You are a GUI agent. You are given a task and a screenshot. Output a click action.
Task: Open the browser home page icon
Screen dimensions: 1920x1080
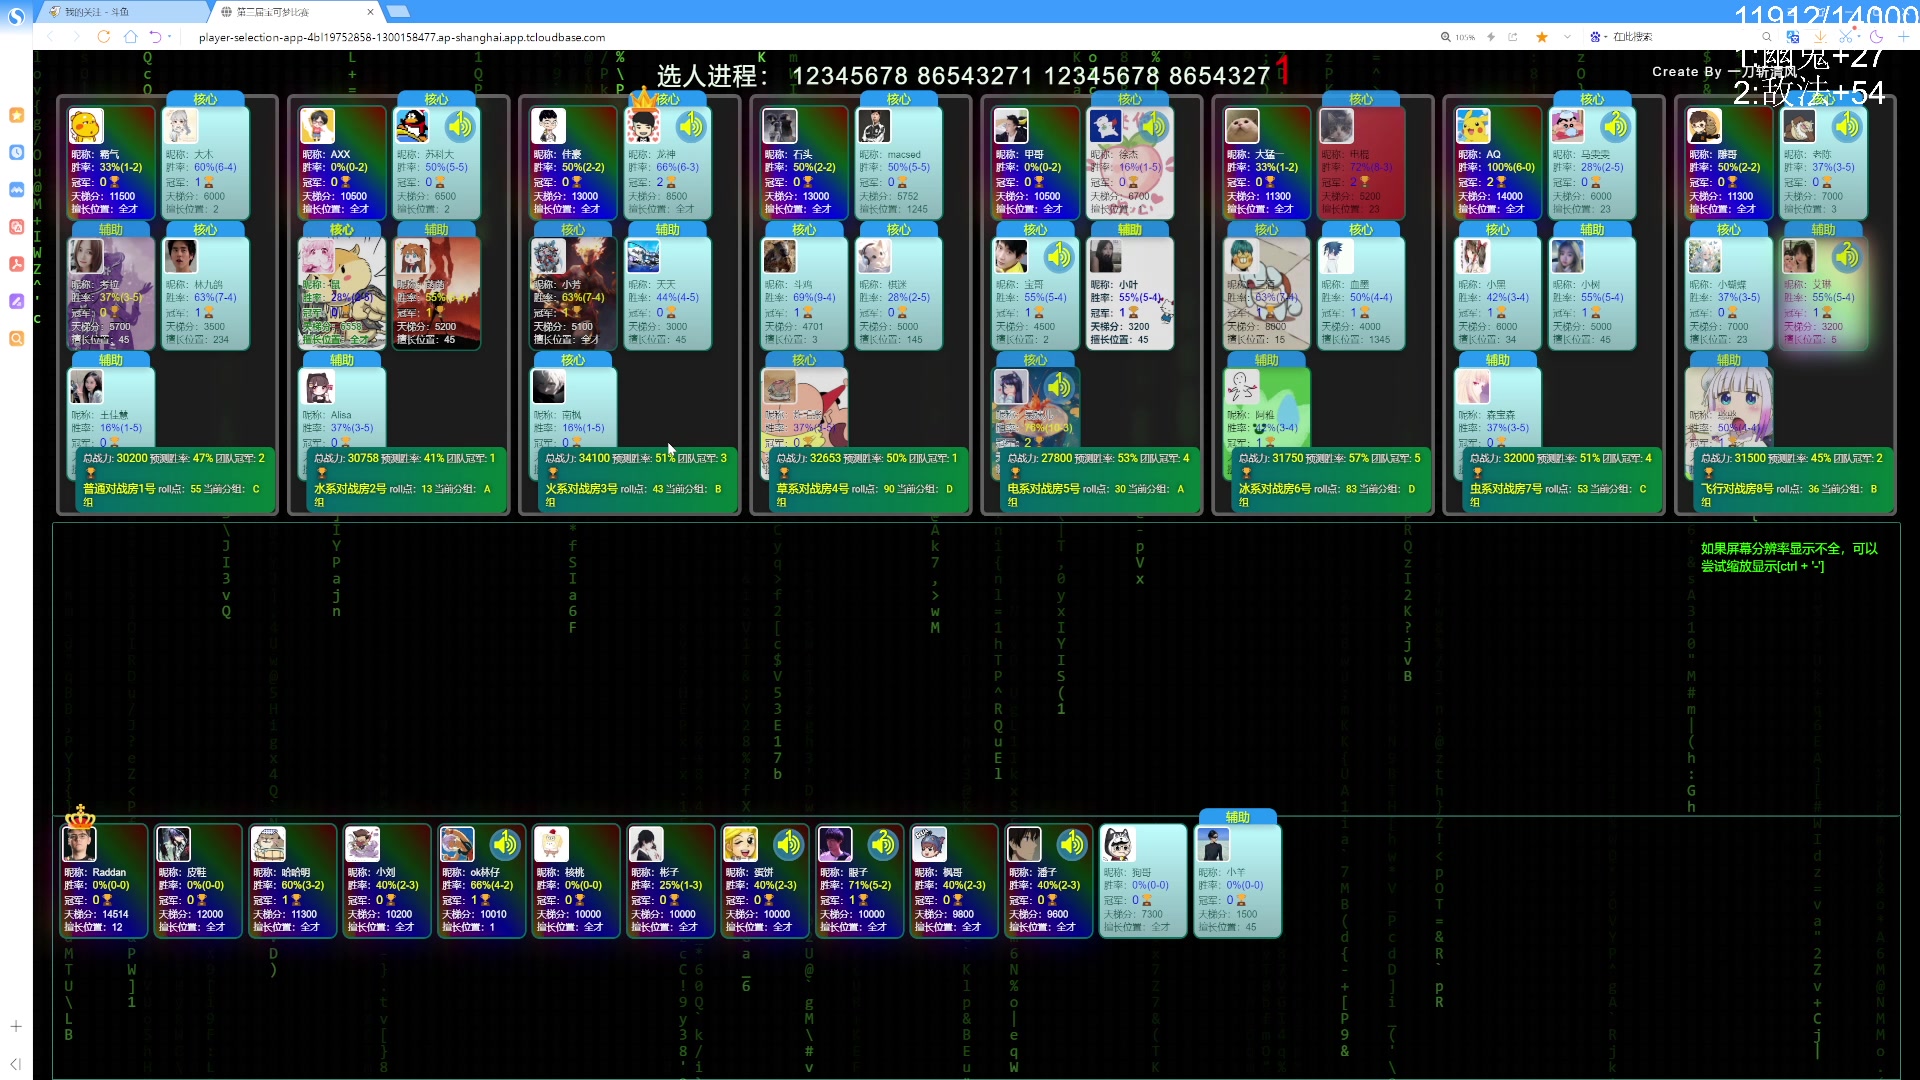[x=130, y=37]
